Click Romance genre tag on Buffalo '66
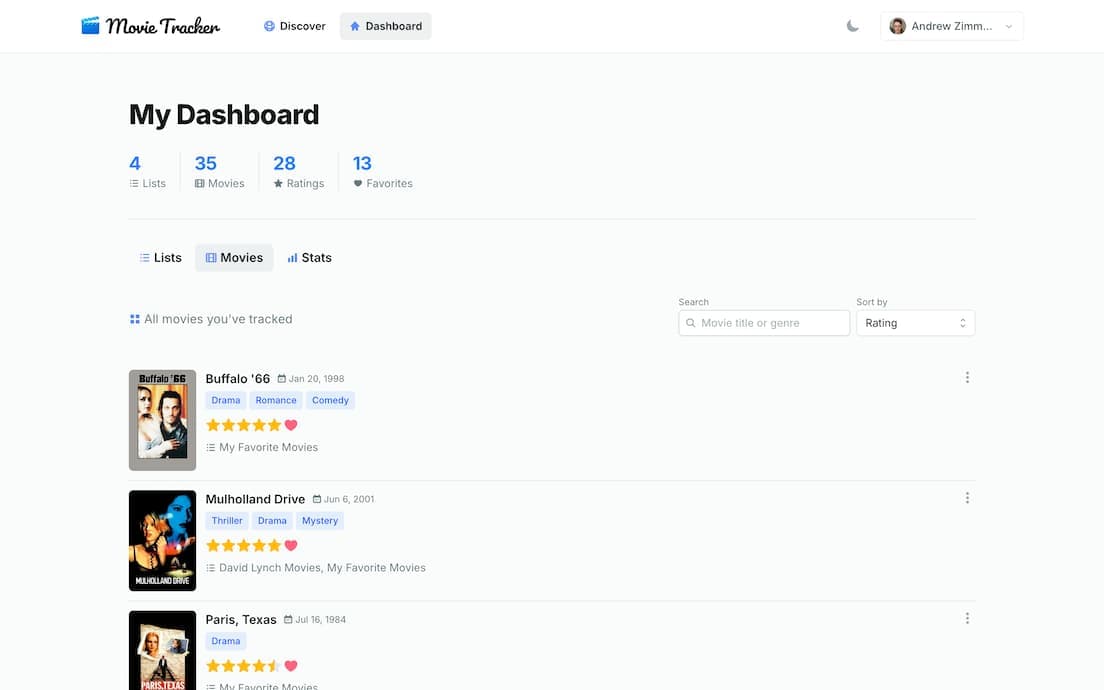Image resolution: width=1104 pixels, height=690 pixels. [276, 401]
